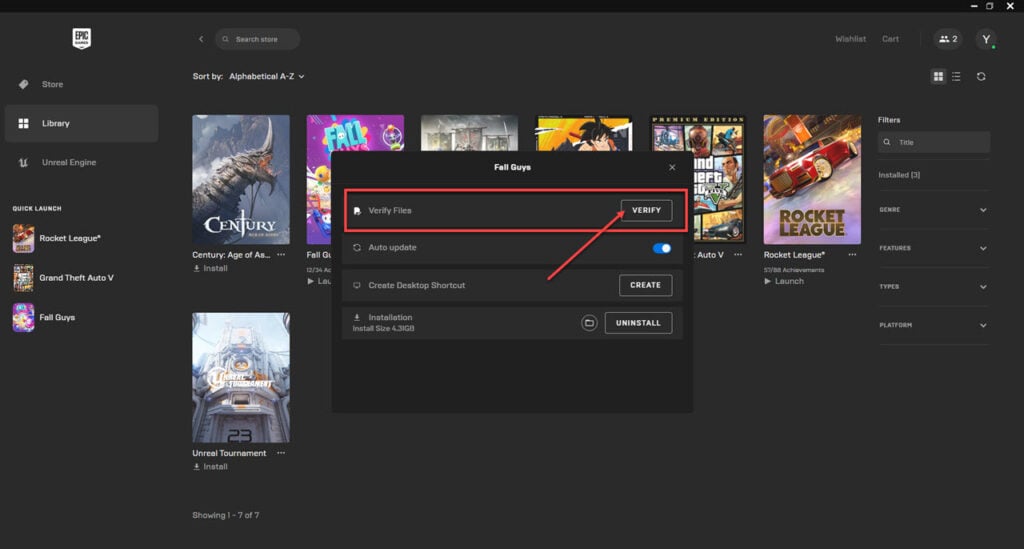
Task: Click the Search store field
Action: (x=257, y=39)
